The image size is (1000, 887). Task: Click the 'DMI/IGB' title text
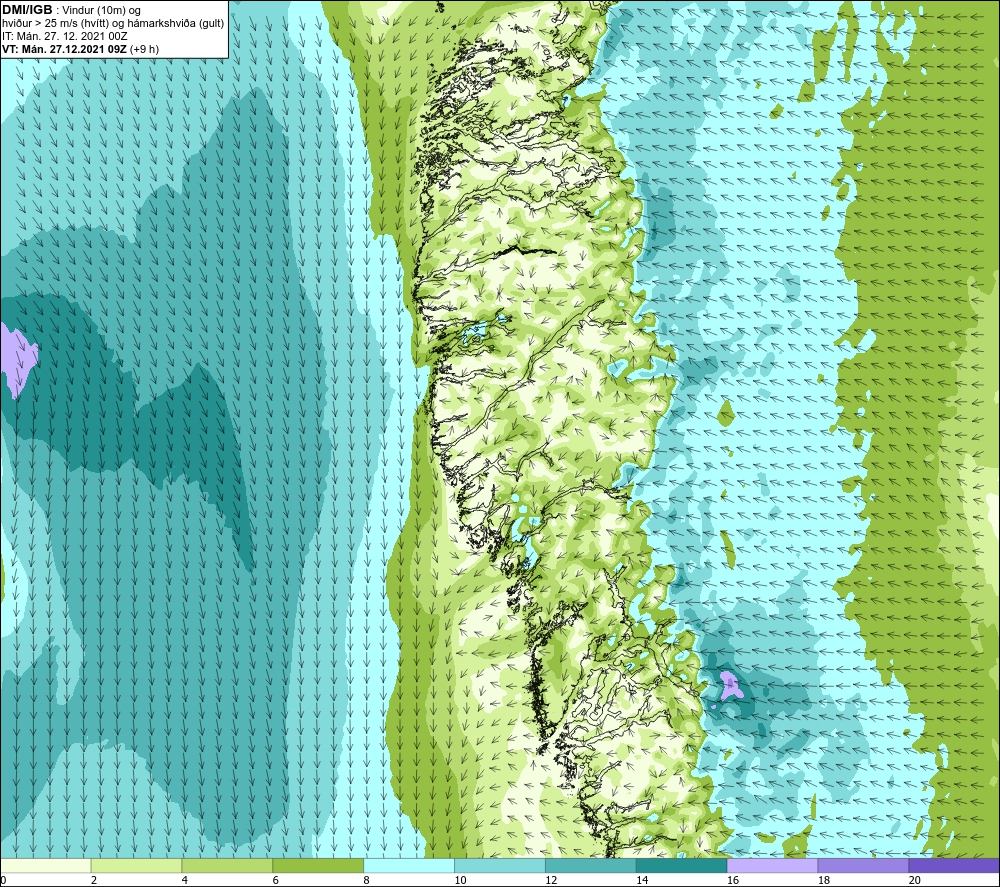[x=27, y=10]
